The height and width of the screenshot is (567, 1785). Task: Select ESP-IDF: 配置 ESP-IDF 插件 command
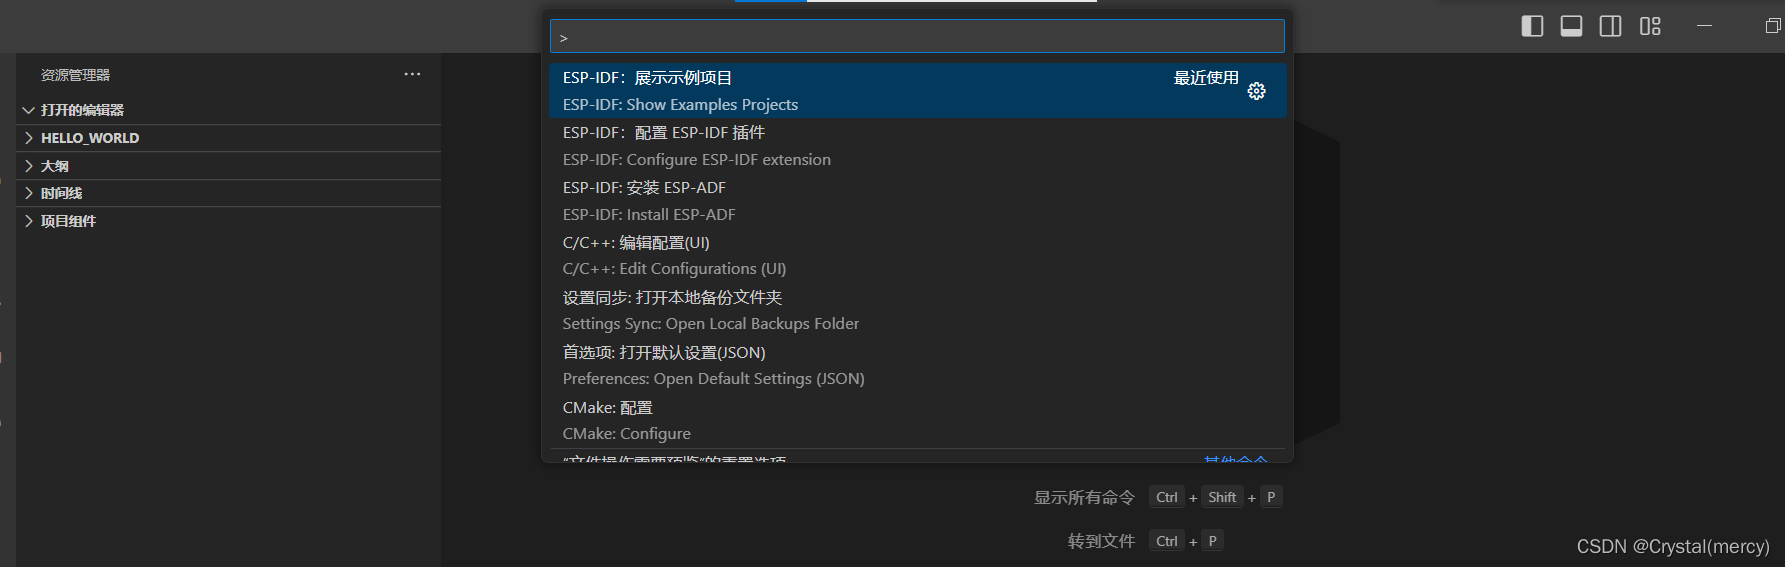tap(917, 146)
